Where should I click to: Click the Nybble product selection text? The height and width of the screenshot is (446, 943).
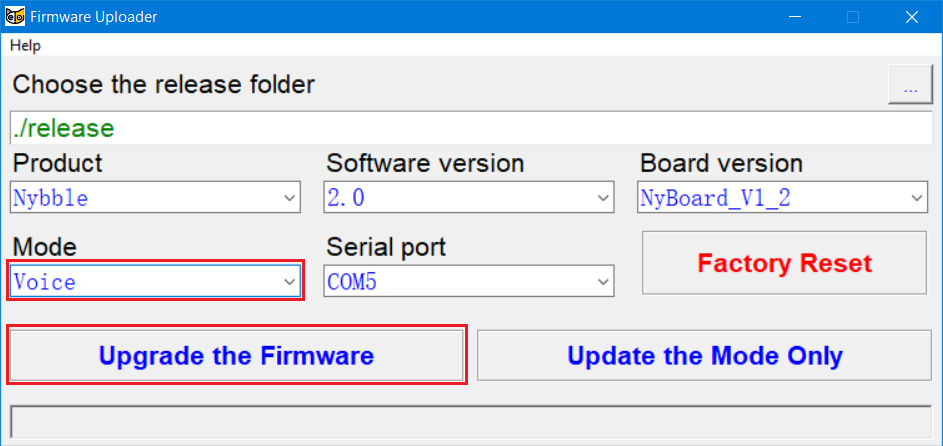pos(51,198)
